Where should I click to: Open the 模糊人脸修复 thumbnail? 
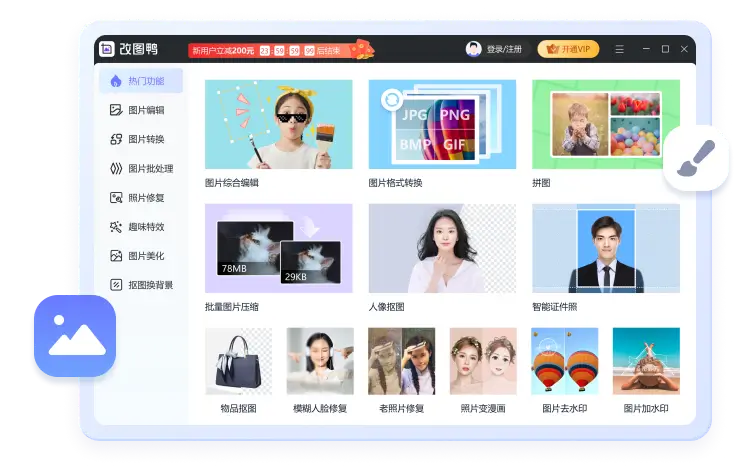point(320,361)
